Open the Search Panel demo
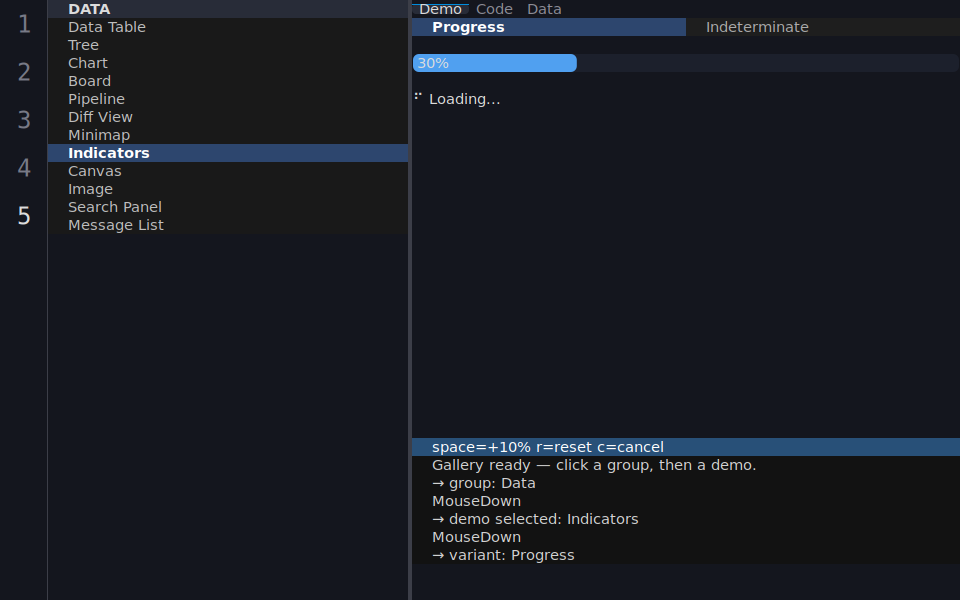The width and height of the screenshot is (960, 600). click(228, 207)
